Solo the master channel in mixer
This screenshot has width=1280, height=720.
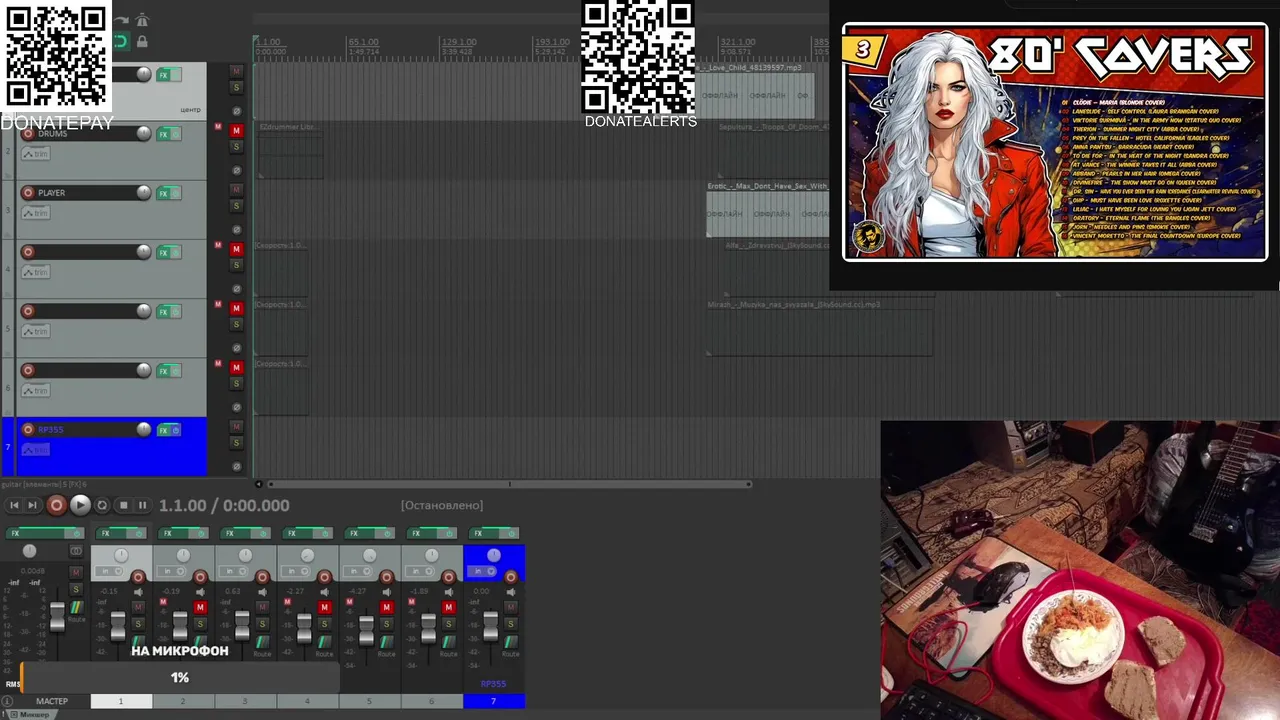click(76, 589)
